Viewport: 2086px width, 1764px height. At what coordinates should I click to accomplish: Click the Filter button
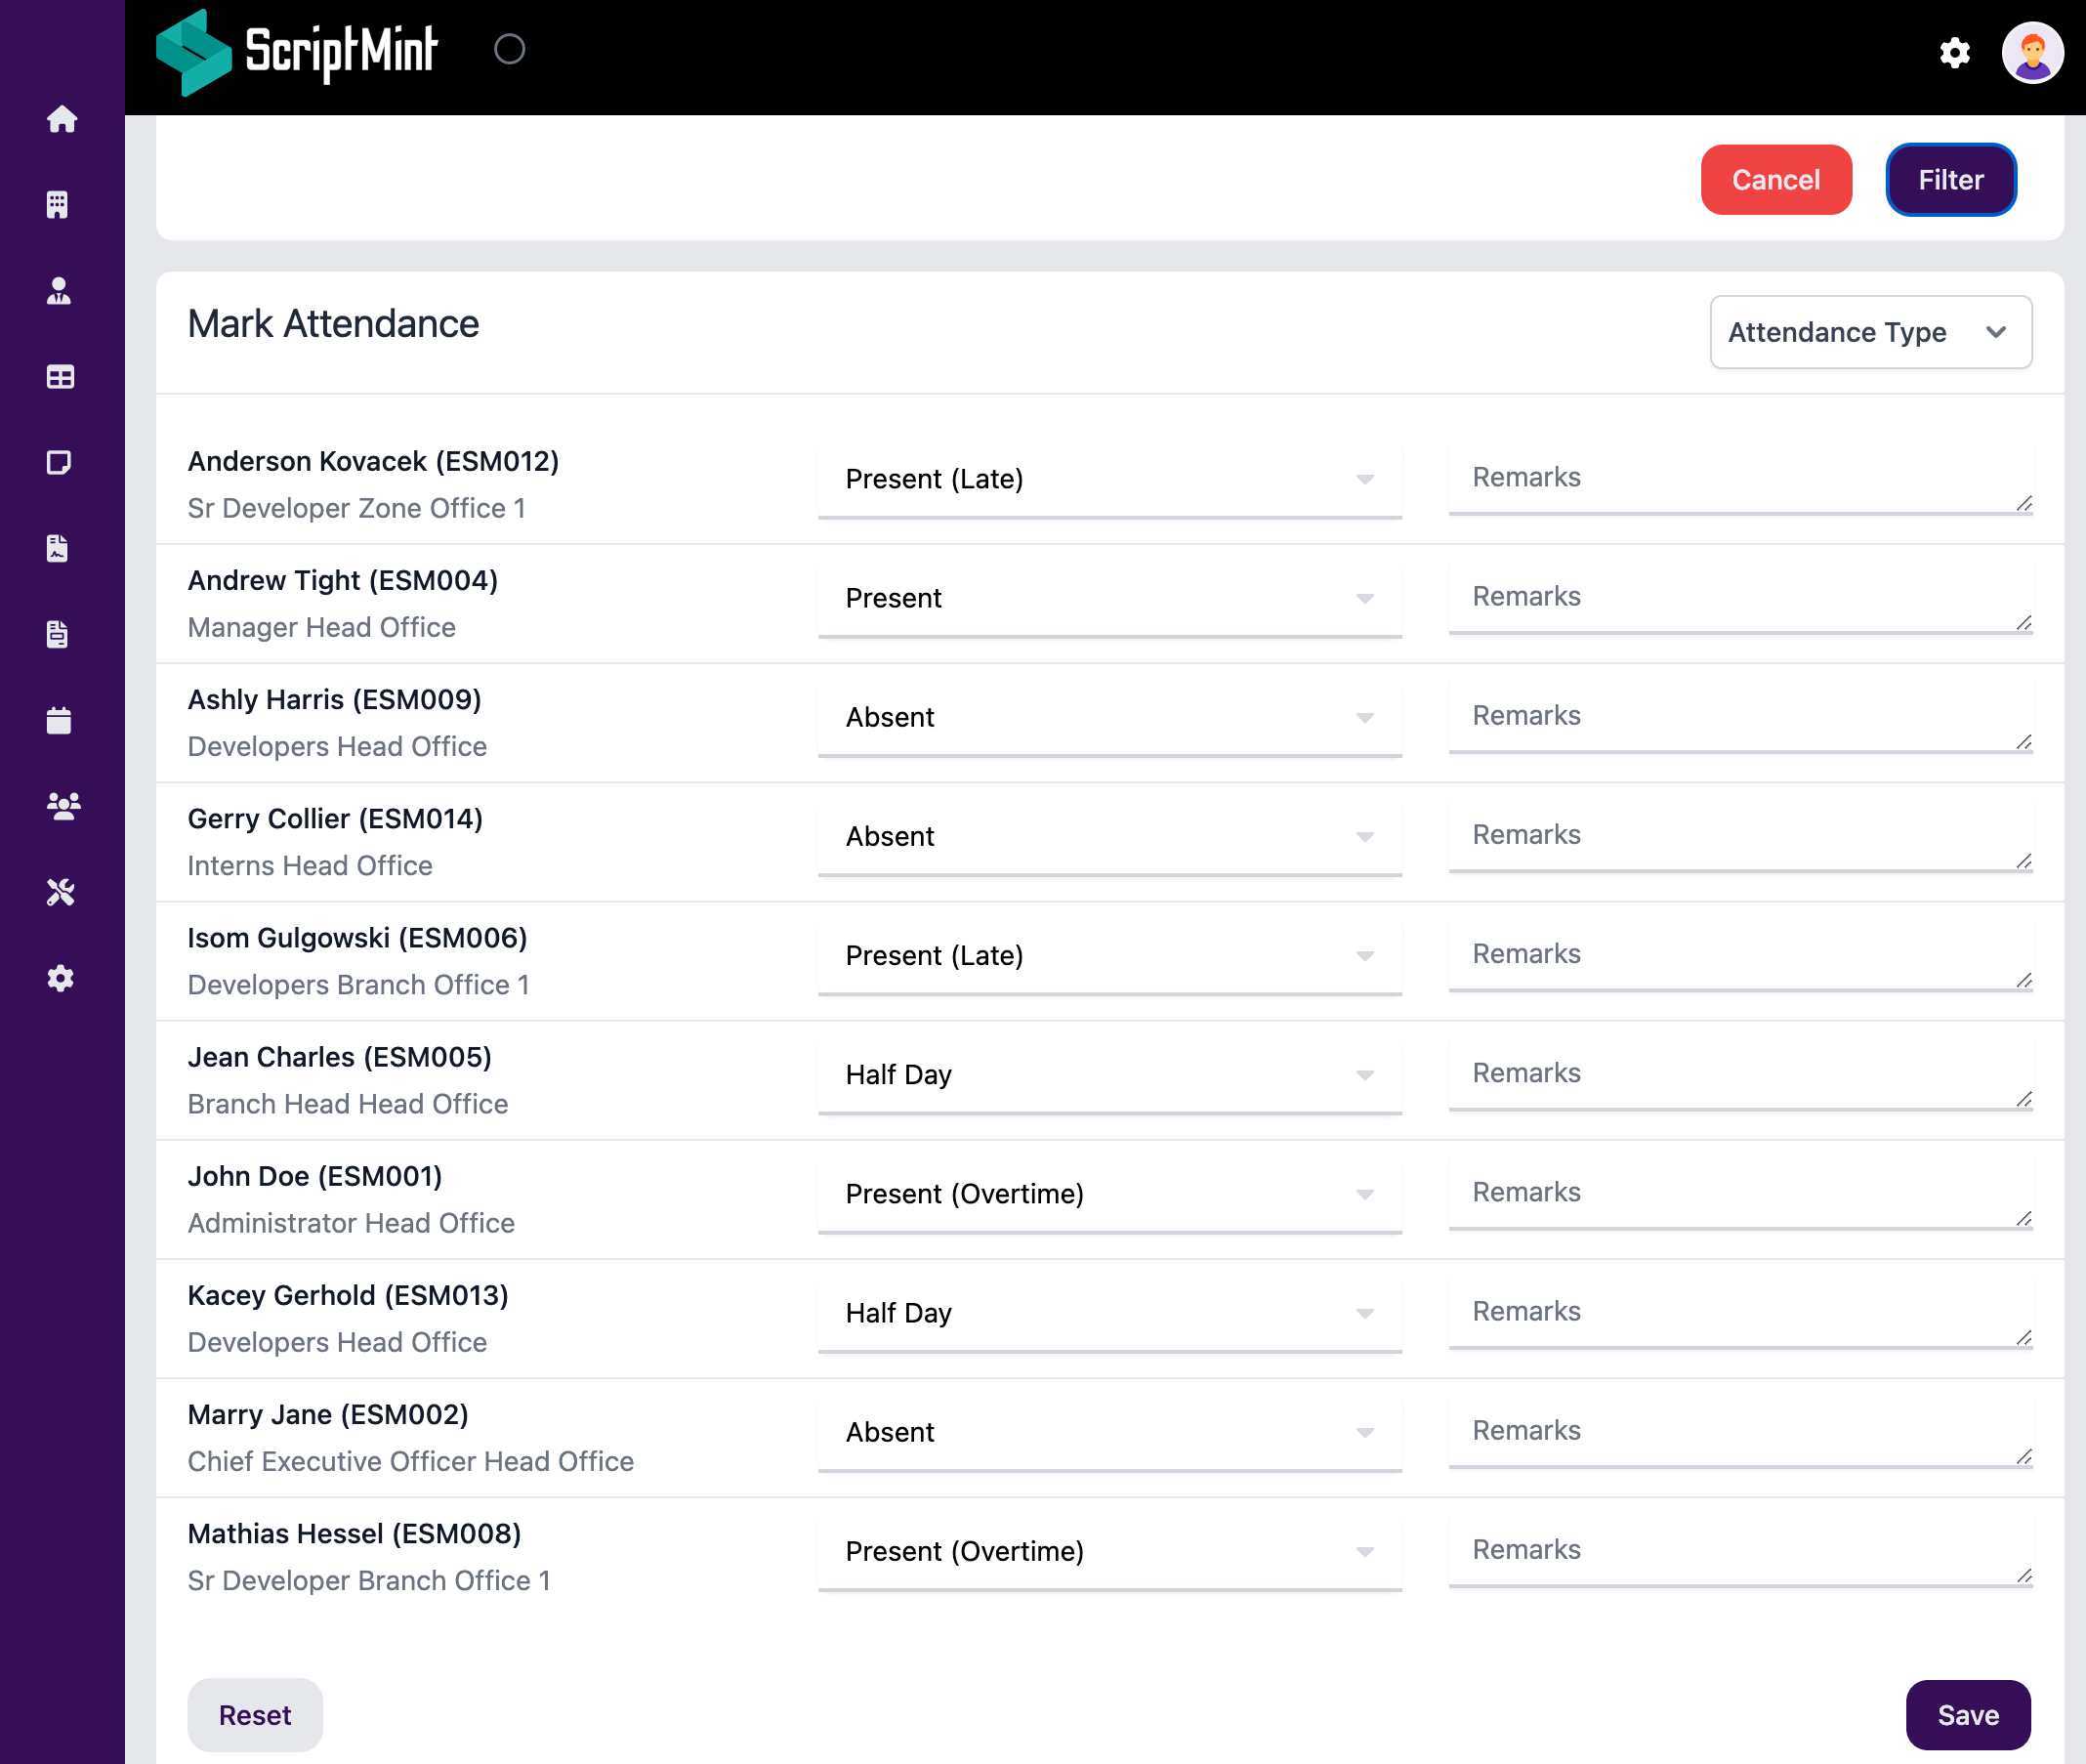pos(1949,180)
